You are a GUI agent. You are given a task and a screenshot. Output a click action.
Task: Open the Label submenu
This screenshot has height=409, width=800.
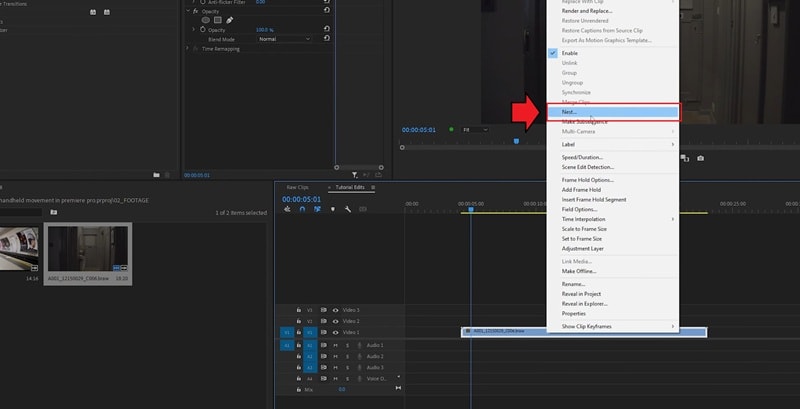(612, 144)
